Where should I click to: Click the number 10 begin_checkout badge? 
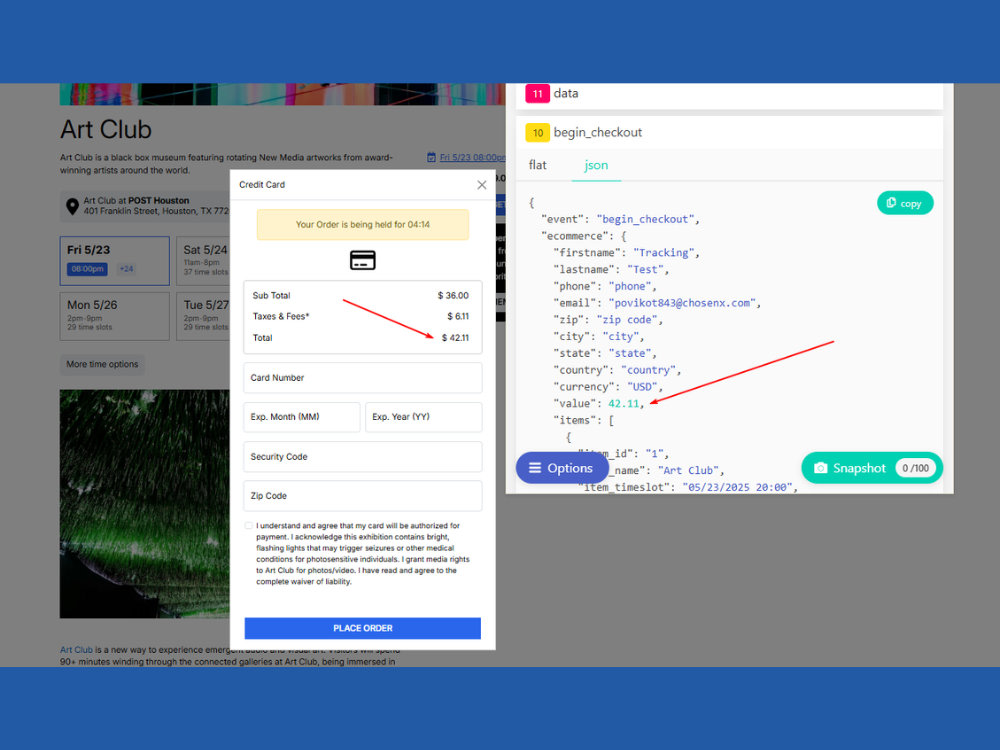pyautogui.click(x=538, y=133)
